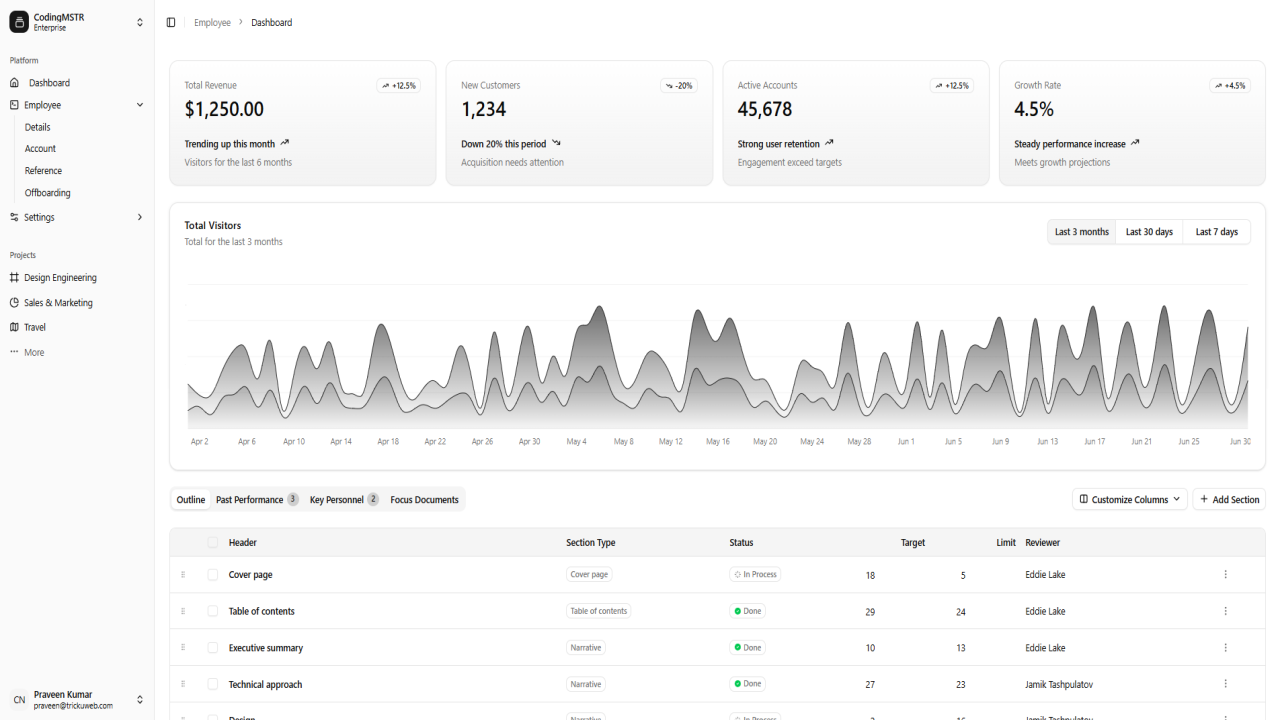Screen dimensions: 1280x720
Task: Click the Sales & Marketing pie icon
Action: [14, 302]
